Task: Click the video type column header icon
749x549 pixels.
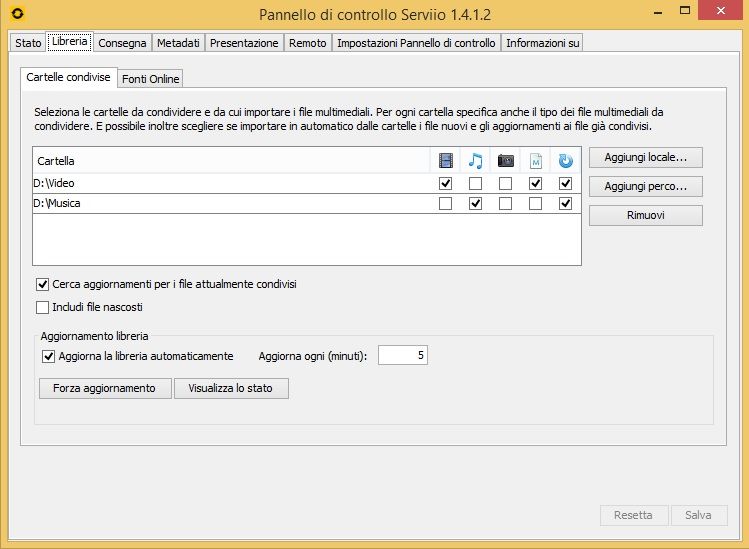Action: tap(445, 161)
